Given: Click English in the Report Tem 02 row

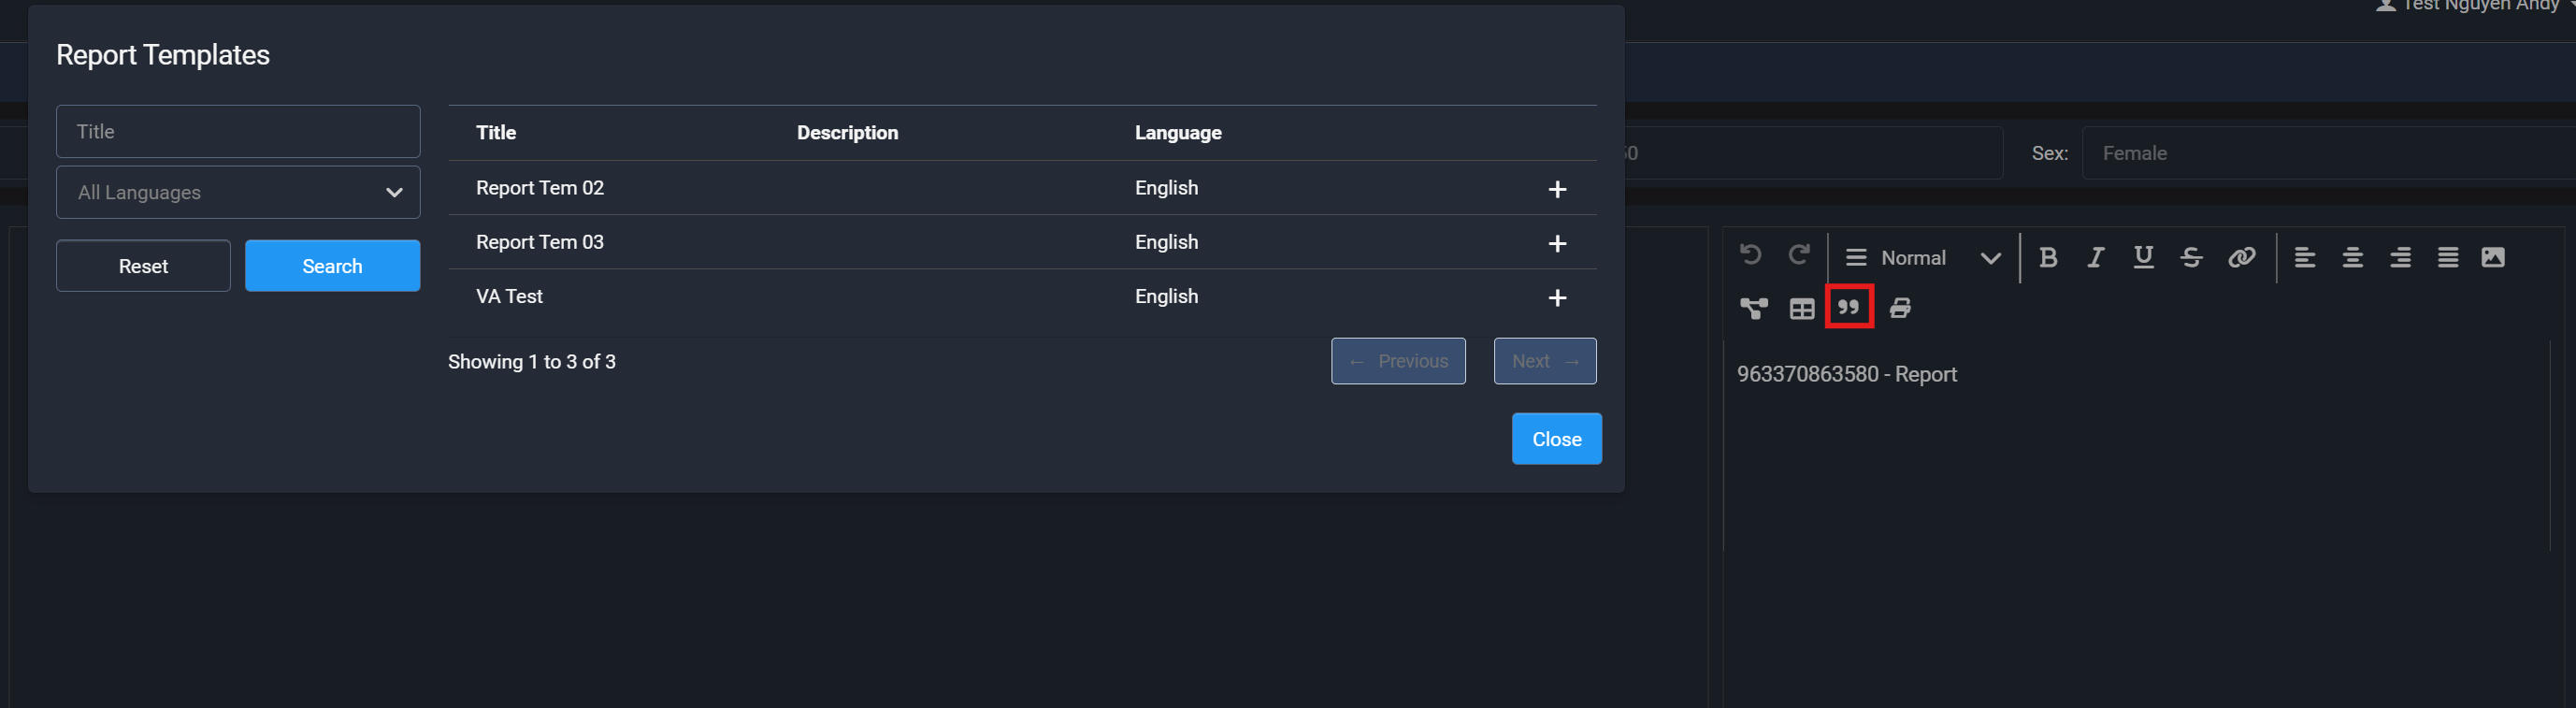Looking at the screenshot, I should (1166, 188).
